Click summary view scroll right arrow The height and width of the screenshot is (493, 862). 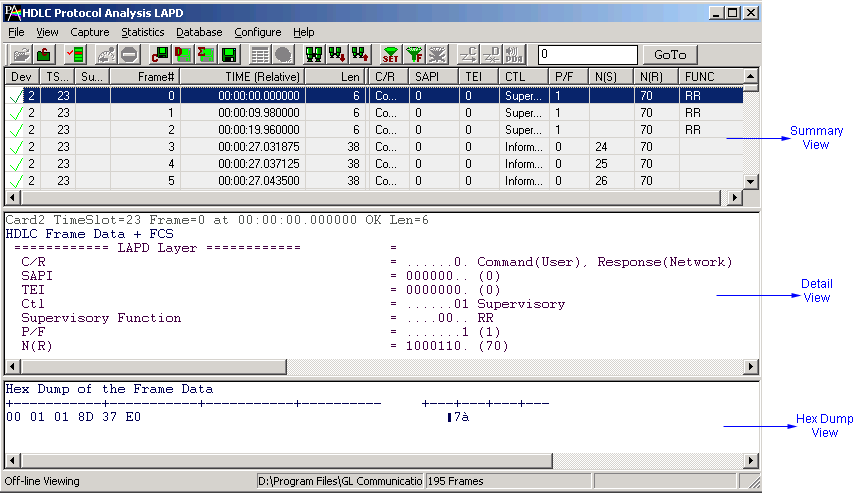click(734, 198)
